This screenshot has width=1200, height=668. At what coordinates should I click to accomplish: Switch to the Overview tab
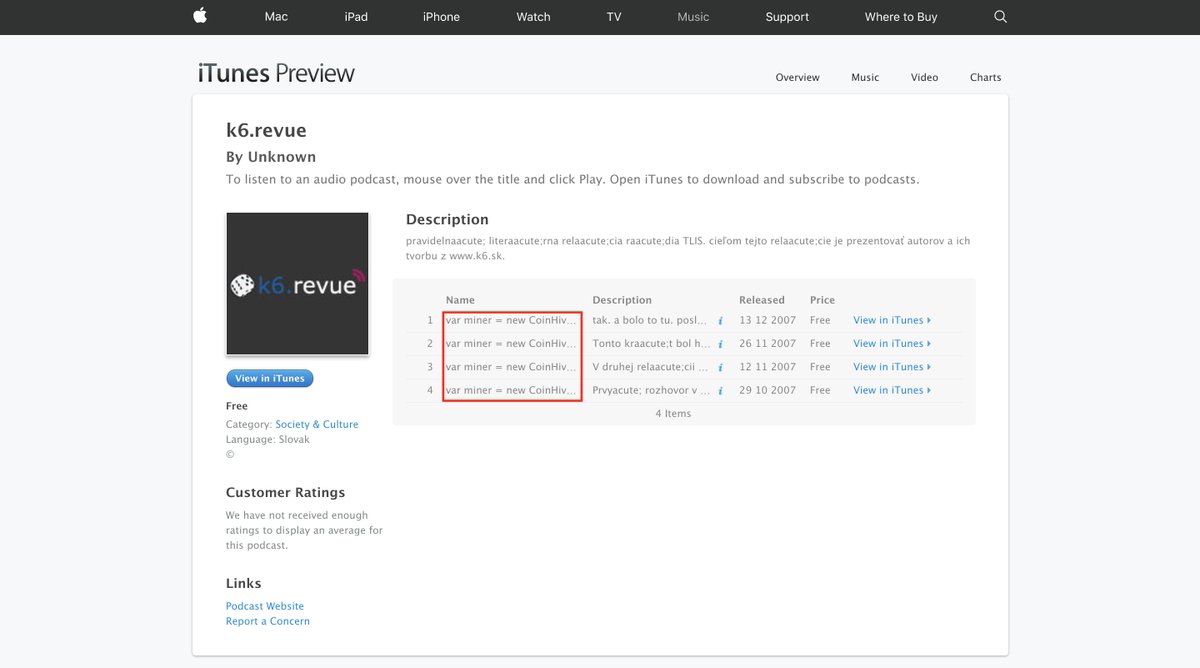(x=797, y=77)
